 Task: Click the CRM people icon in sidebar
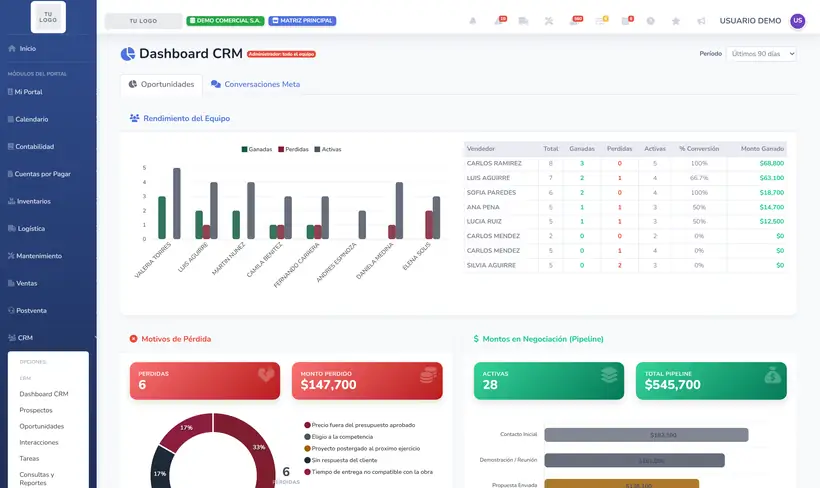[x=12, y=338]
